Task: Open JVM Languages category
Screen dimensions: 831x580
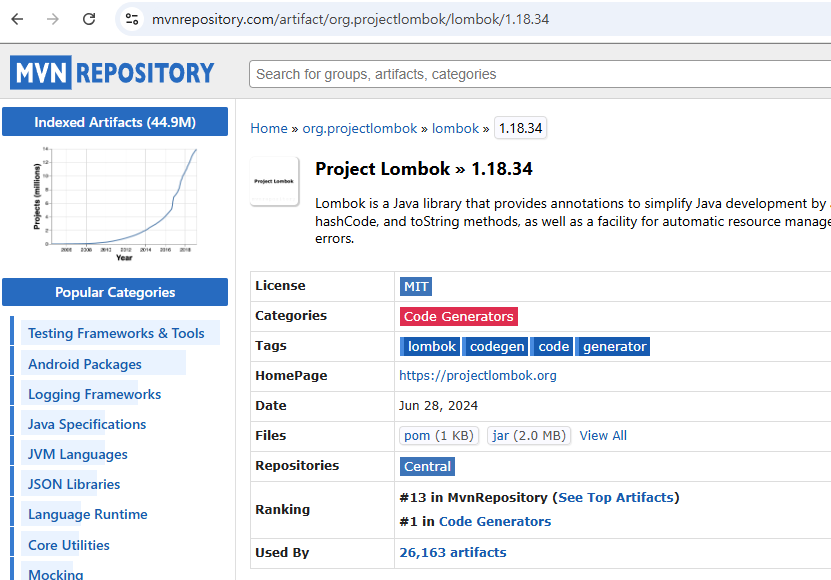Action: (77, 454)
